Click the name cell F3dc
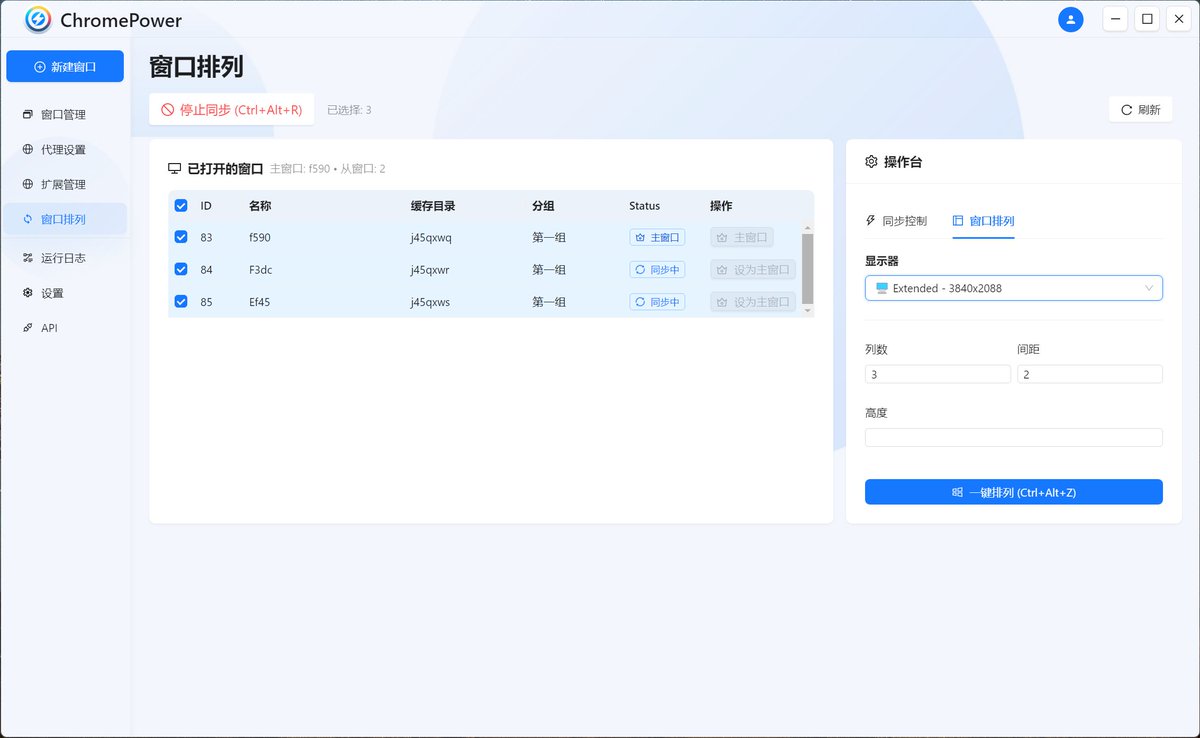The height and width of the screenshot is (738, 1200). (x=260, y=270)
